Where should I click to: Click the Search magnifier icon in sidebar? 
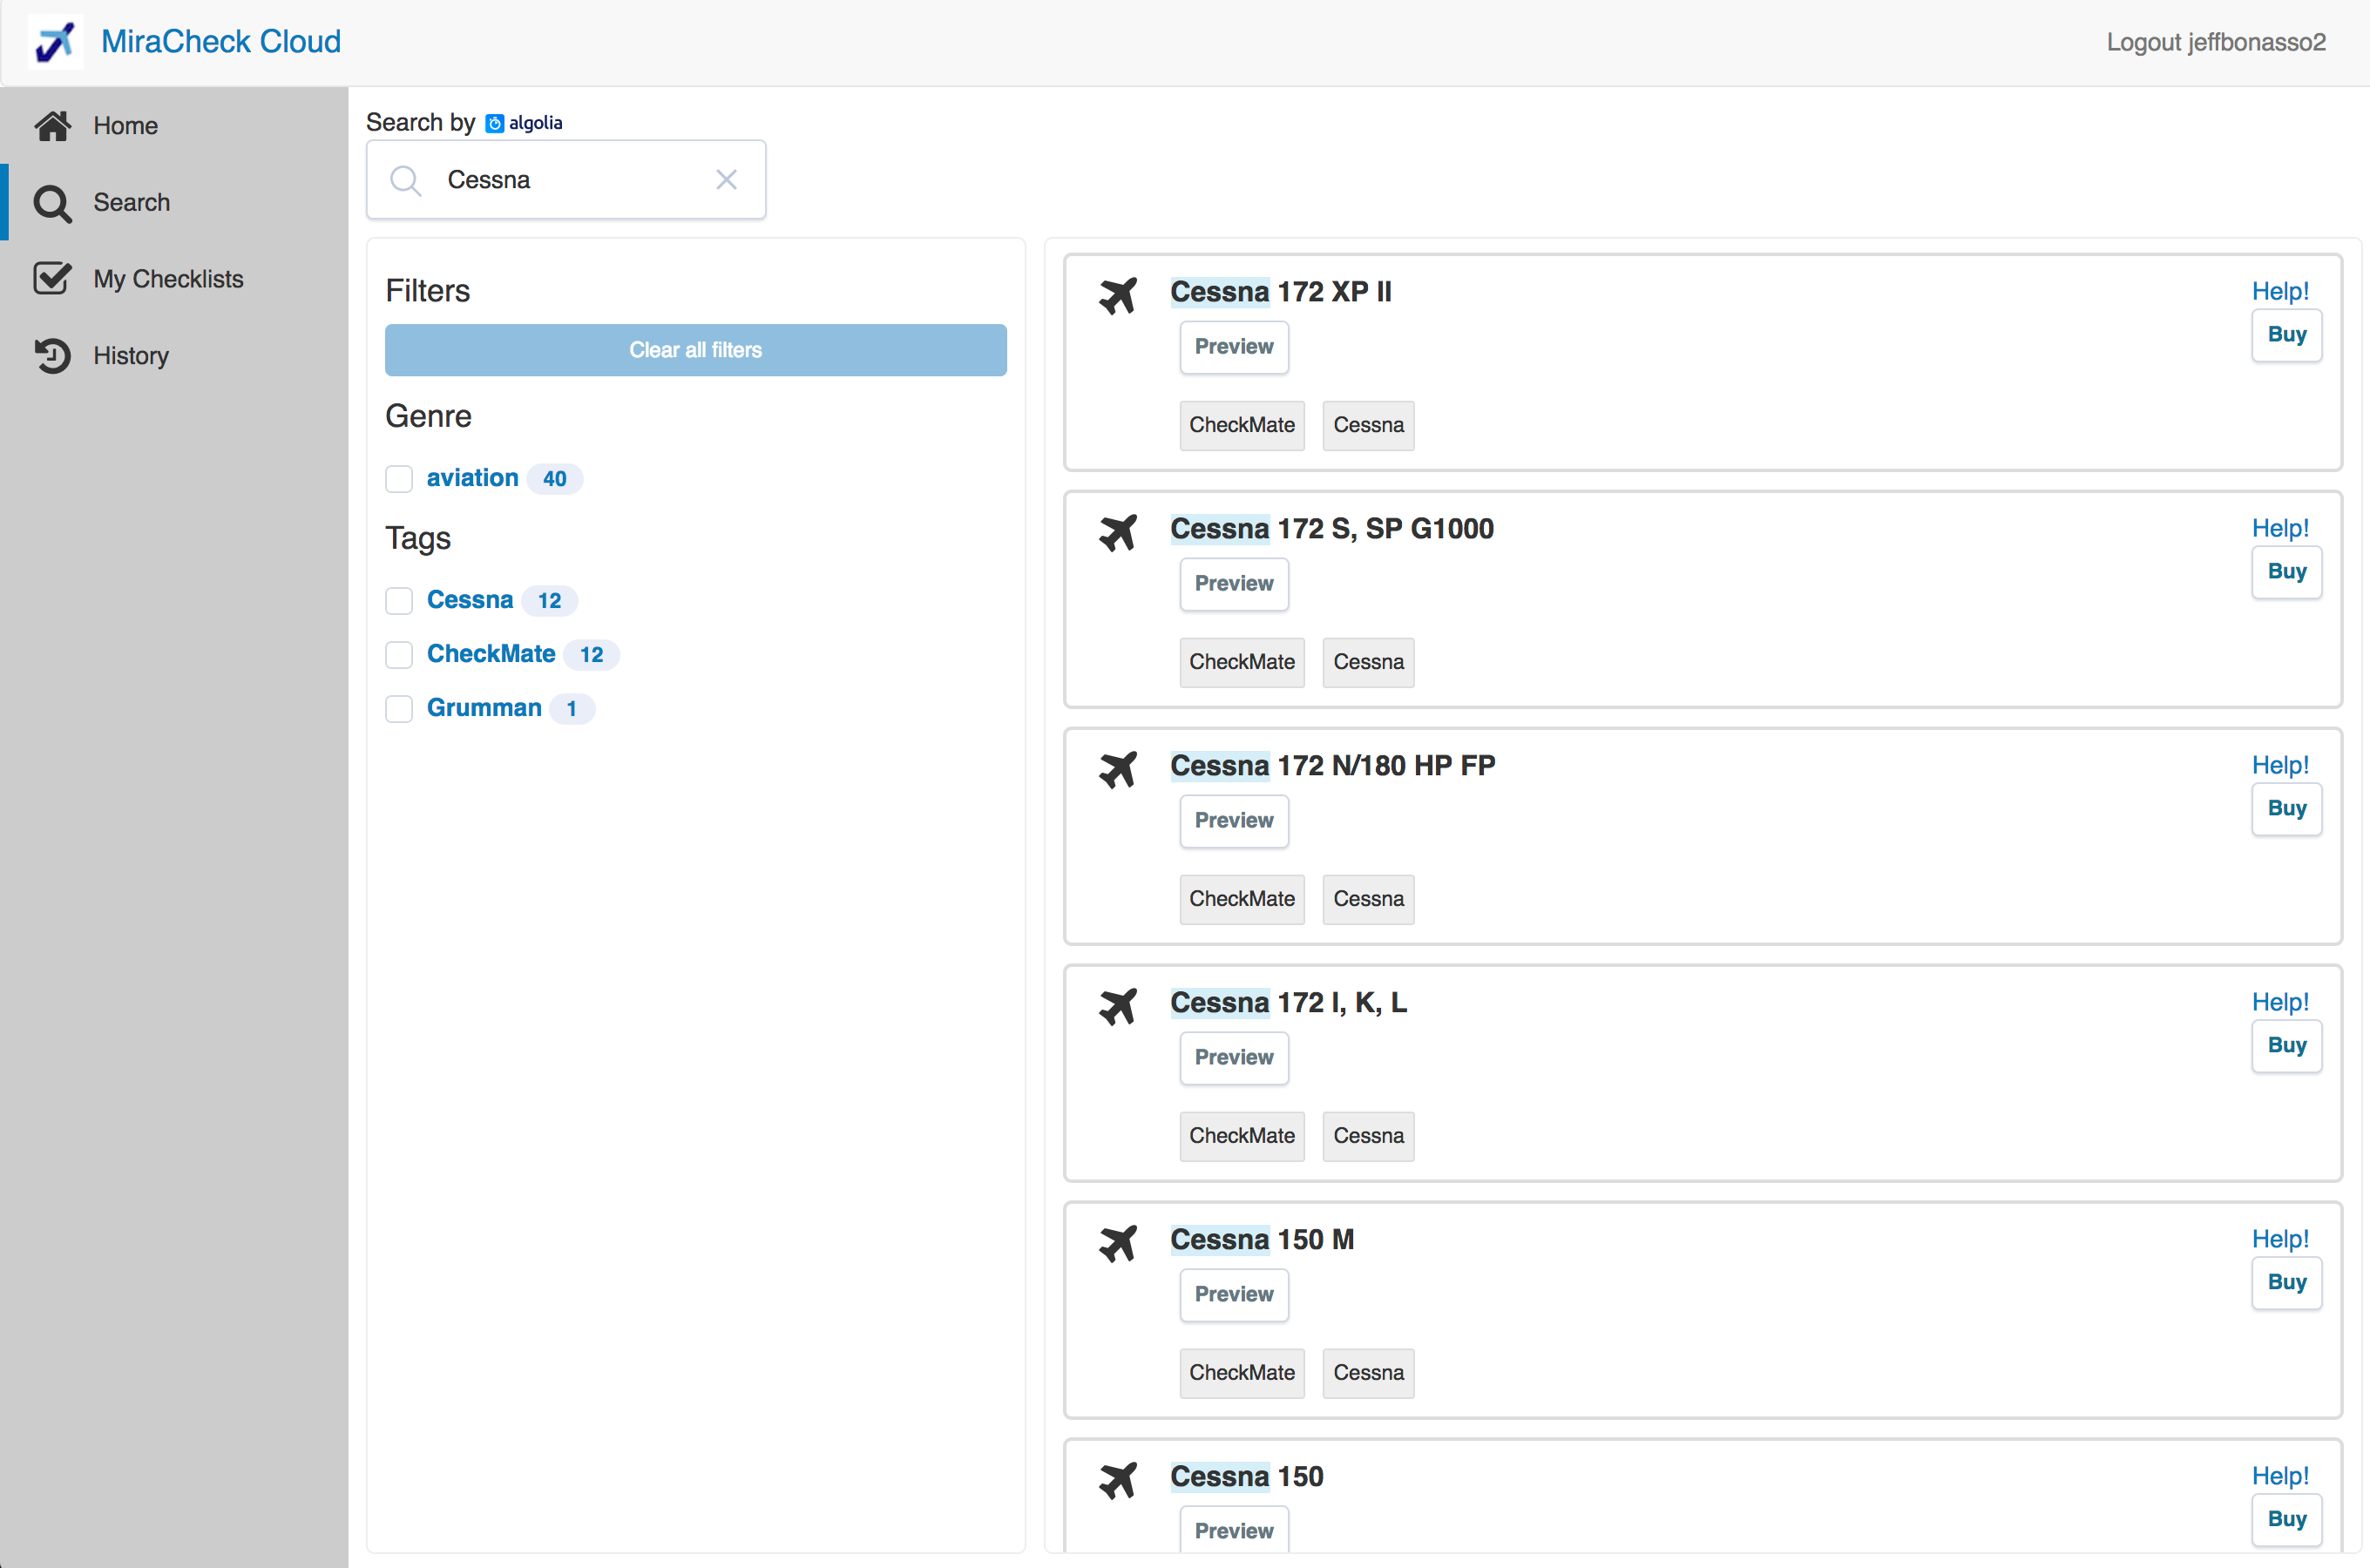52,203
